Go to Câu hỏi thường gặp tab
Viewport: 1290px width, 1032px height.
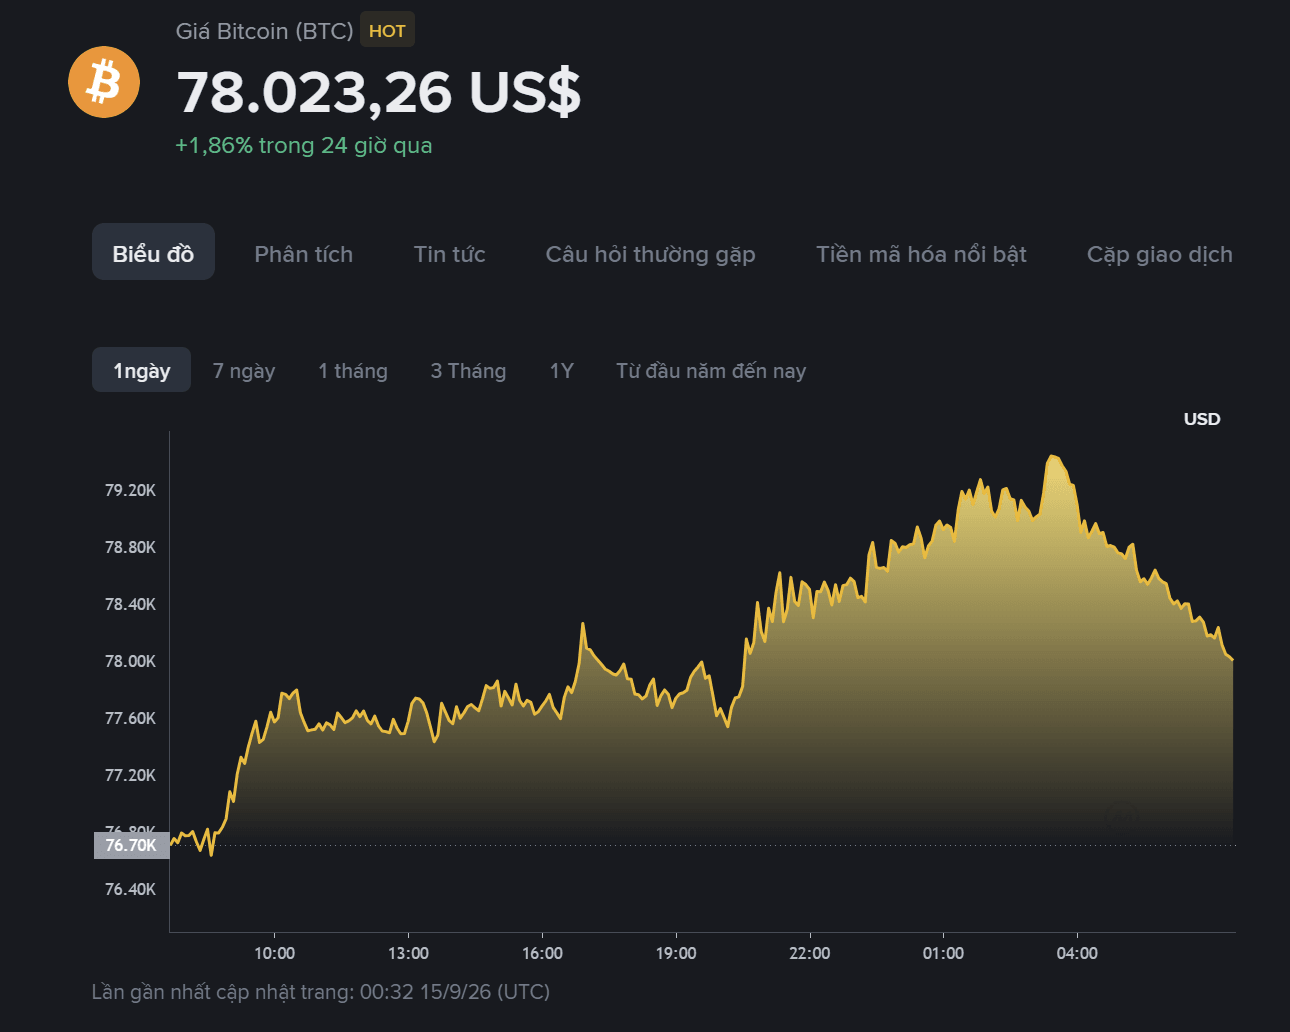pos(651,254)
